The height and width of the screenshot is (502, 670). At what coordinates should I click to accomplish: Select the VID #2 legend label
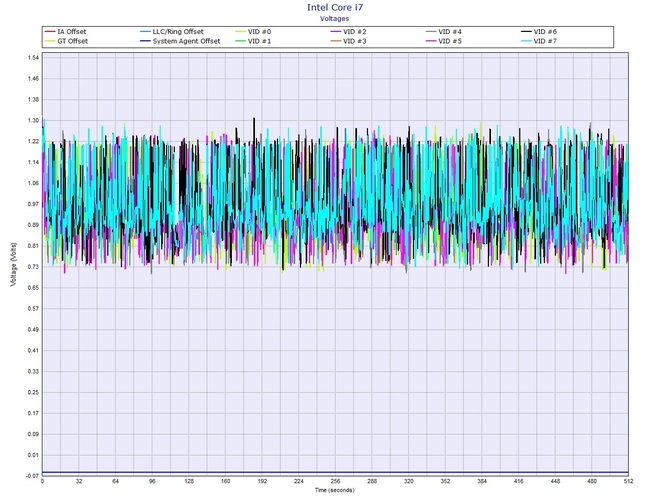(354, 32)
